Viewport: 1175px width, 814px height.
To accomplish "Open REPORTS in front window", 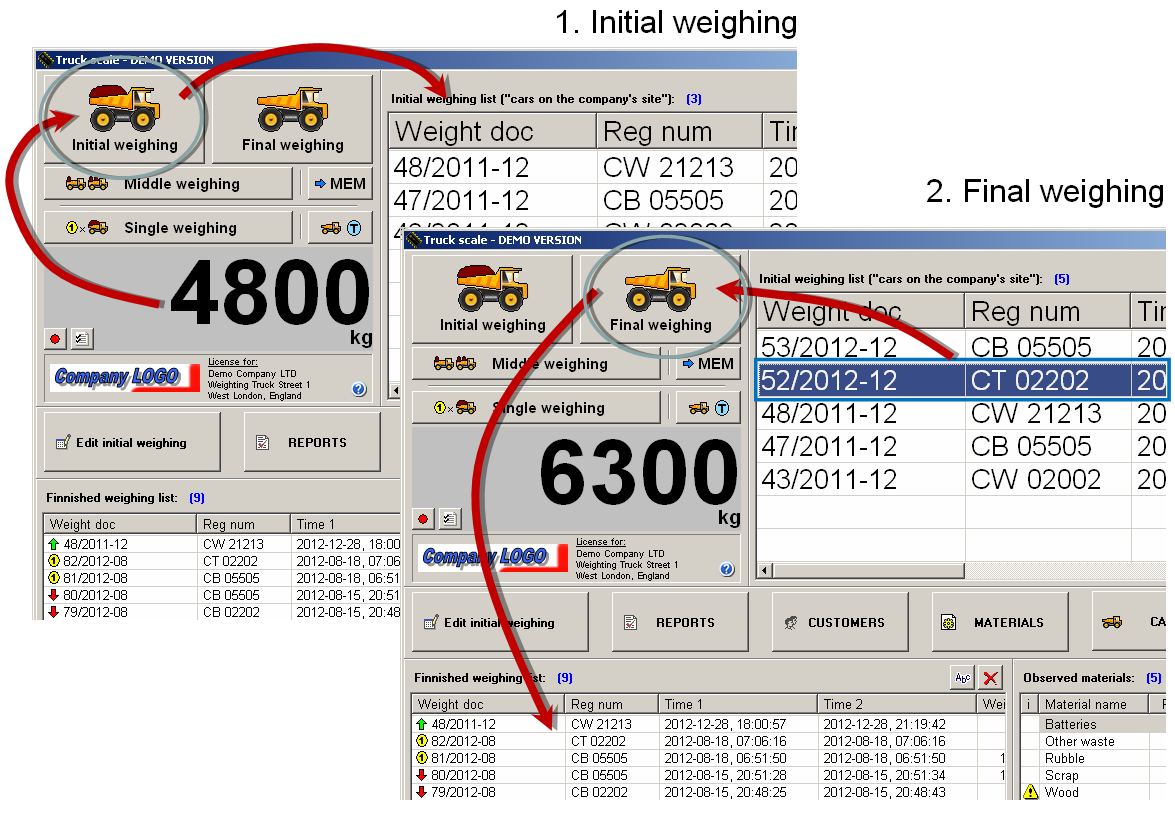I will point(680,622).
